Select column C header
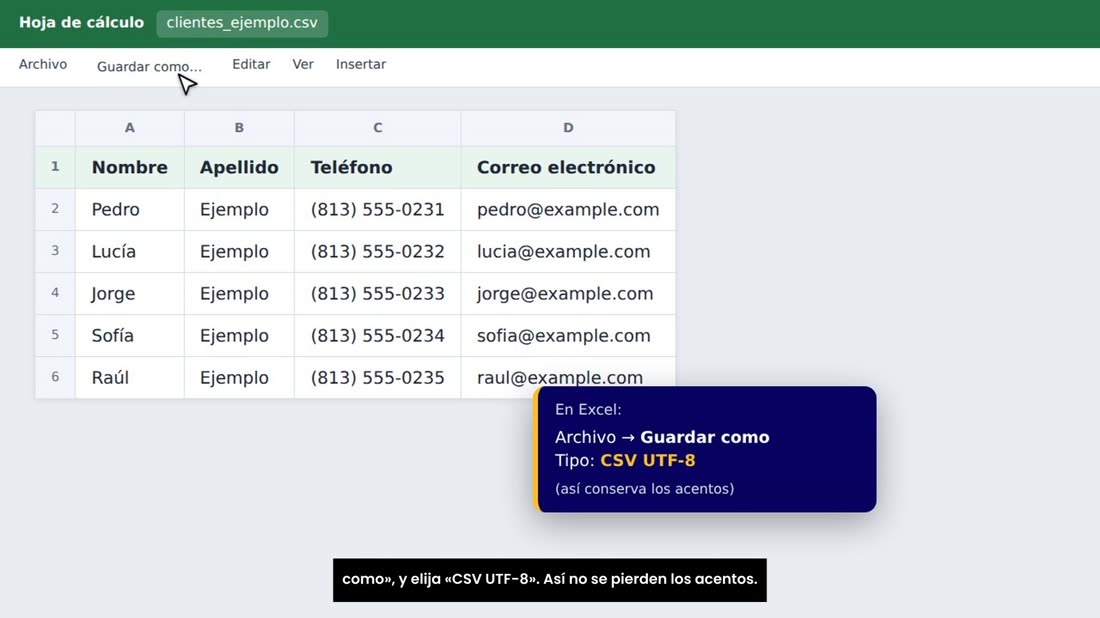This screenshot has width=1100, height=618. click(x=377, y=128)
